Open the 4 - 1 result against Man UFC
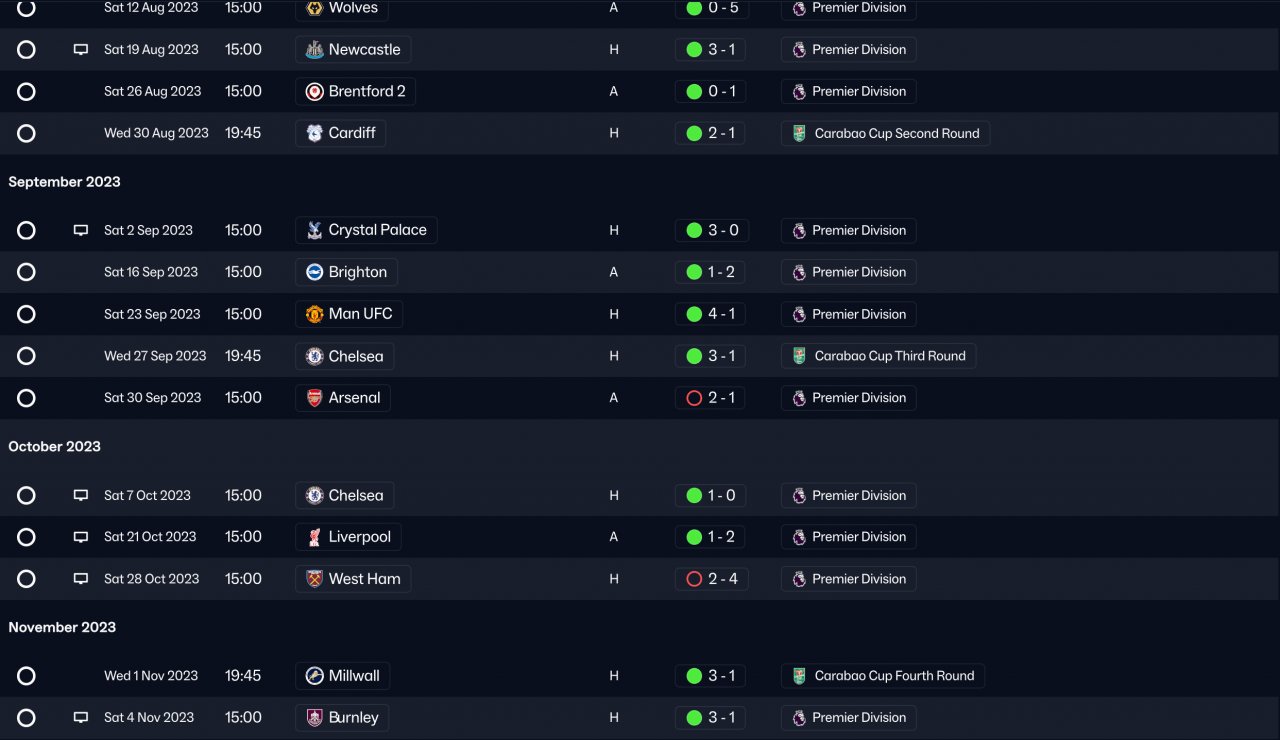Image resolution: width=1280 pixels, height=740 pixels. point(721,314)
